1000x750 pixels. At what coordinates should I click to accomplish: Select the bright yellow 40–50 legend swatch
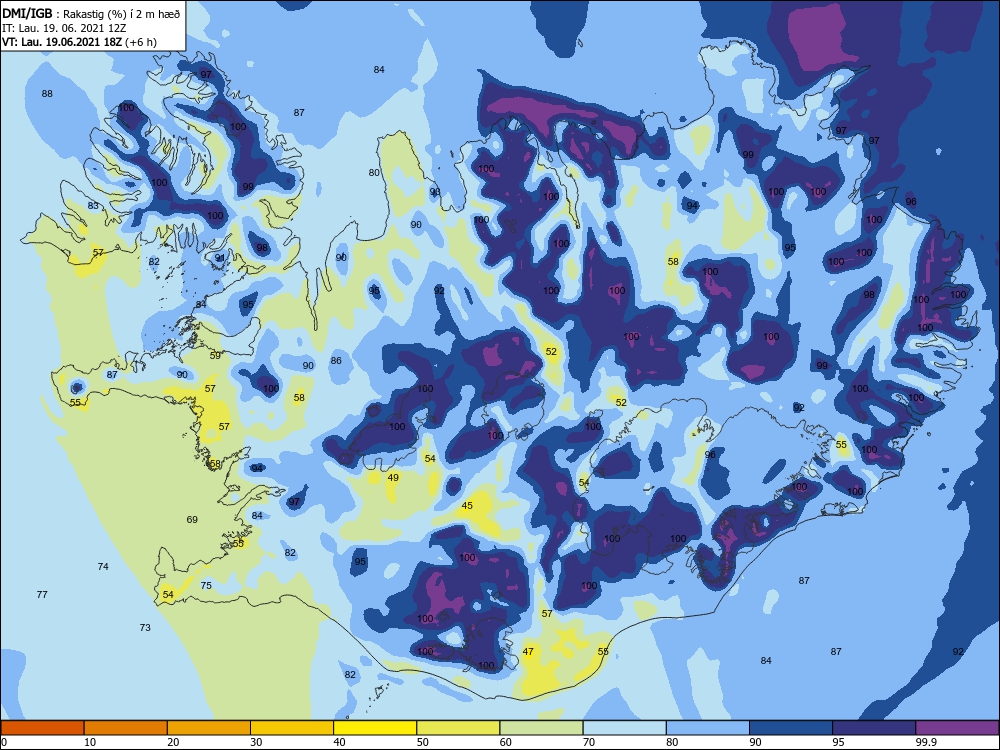tap(375, 728)
